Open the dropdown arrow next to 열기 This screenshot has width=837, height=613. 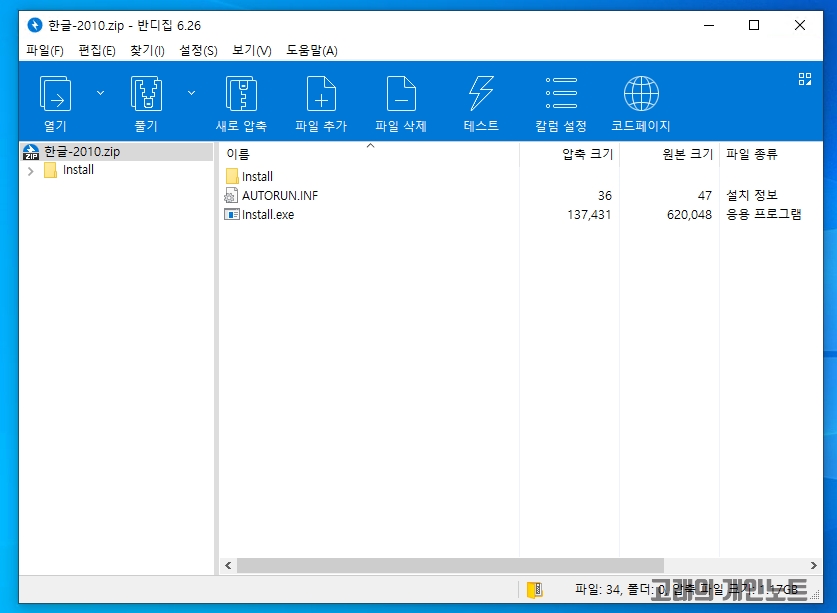click(x=100, y=93)
